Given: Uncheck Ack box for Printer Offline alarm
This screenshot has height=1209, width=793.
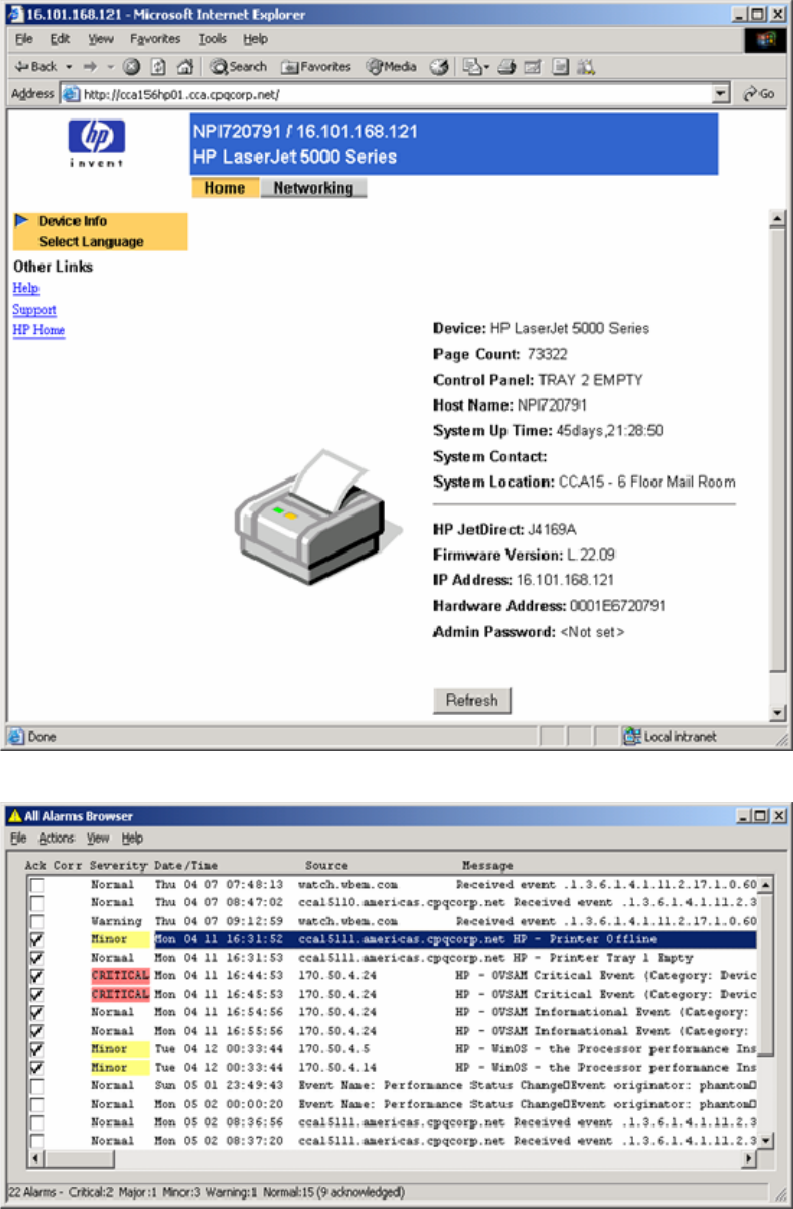Looking at the screenshot, I should 37,940.
